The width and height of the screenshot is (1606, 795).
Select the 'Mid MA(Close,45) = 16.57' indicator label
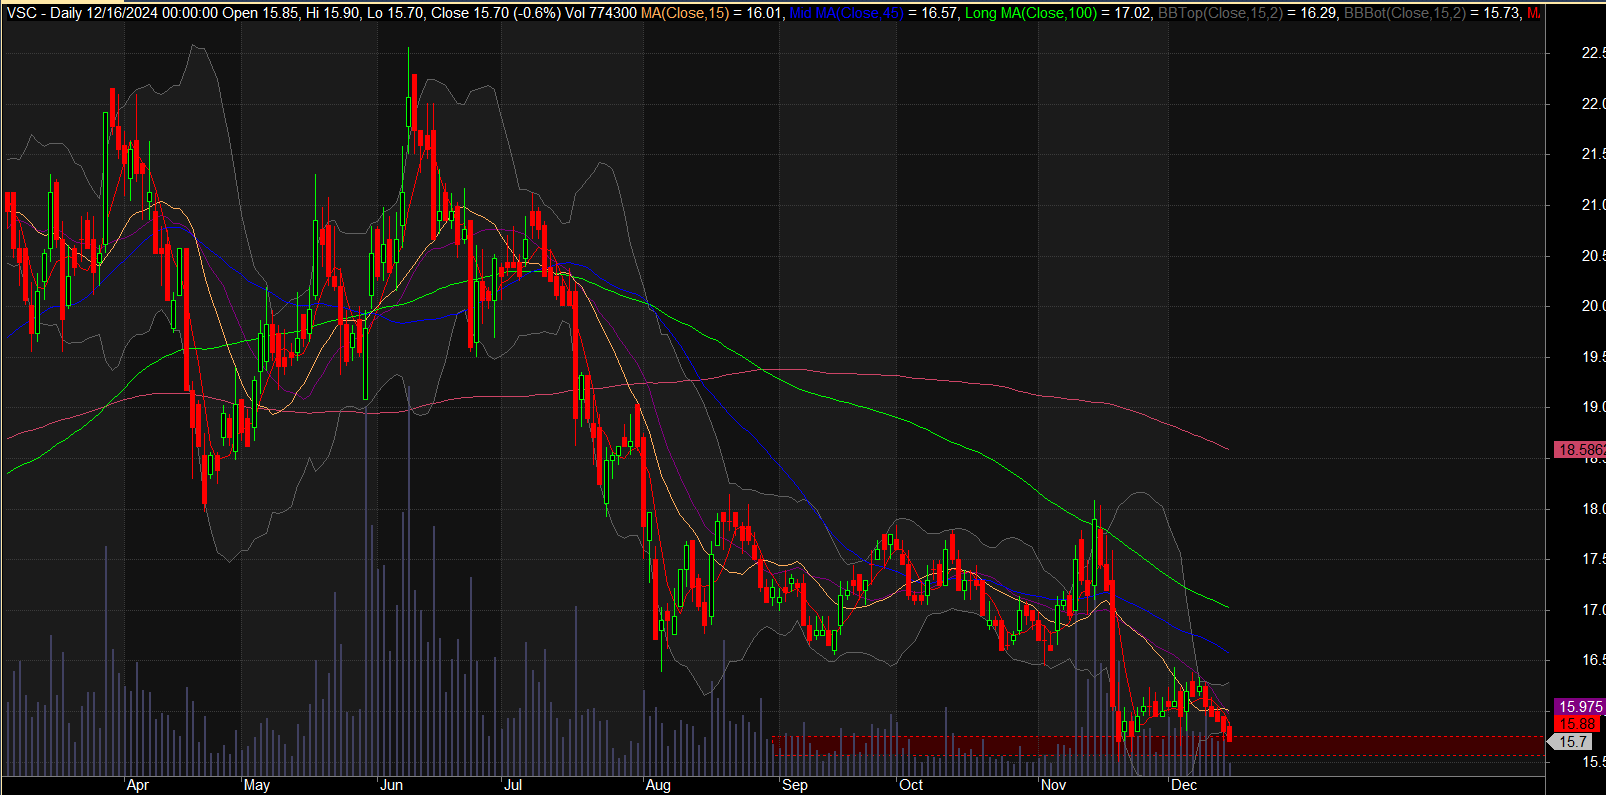click(874, 13)
